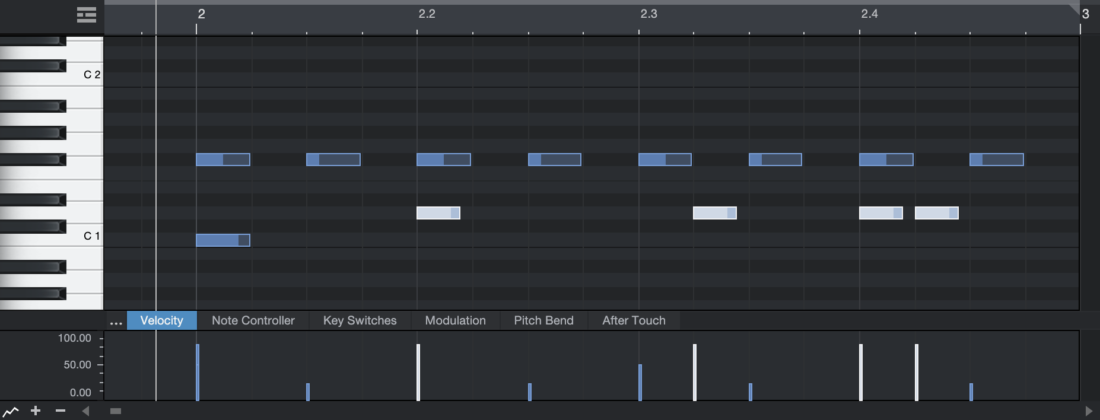
Task: Select the After Touch tab
Action: pyautogui.click(x=633, y=320)
